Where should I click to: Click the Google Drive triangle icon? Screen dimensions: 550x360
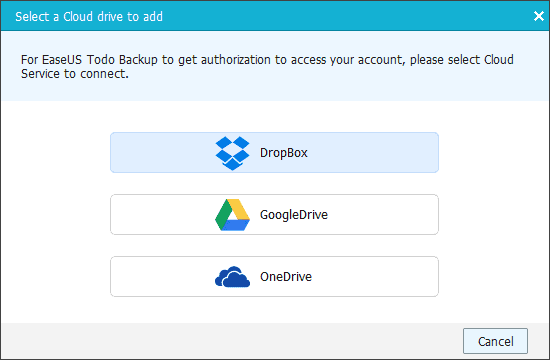[x=232, y=215]
